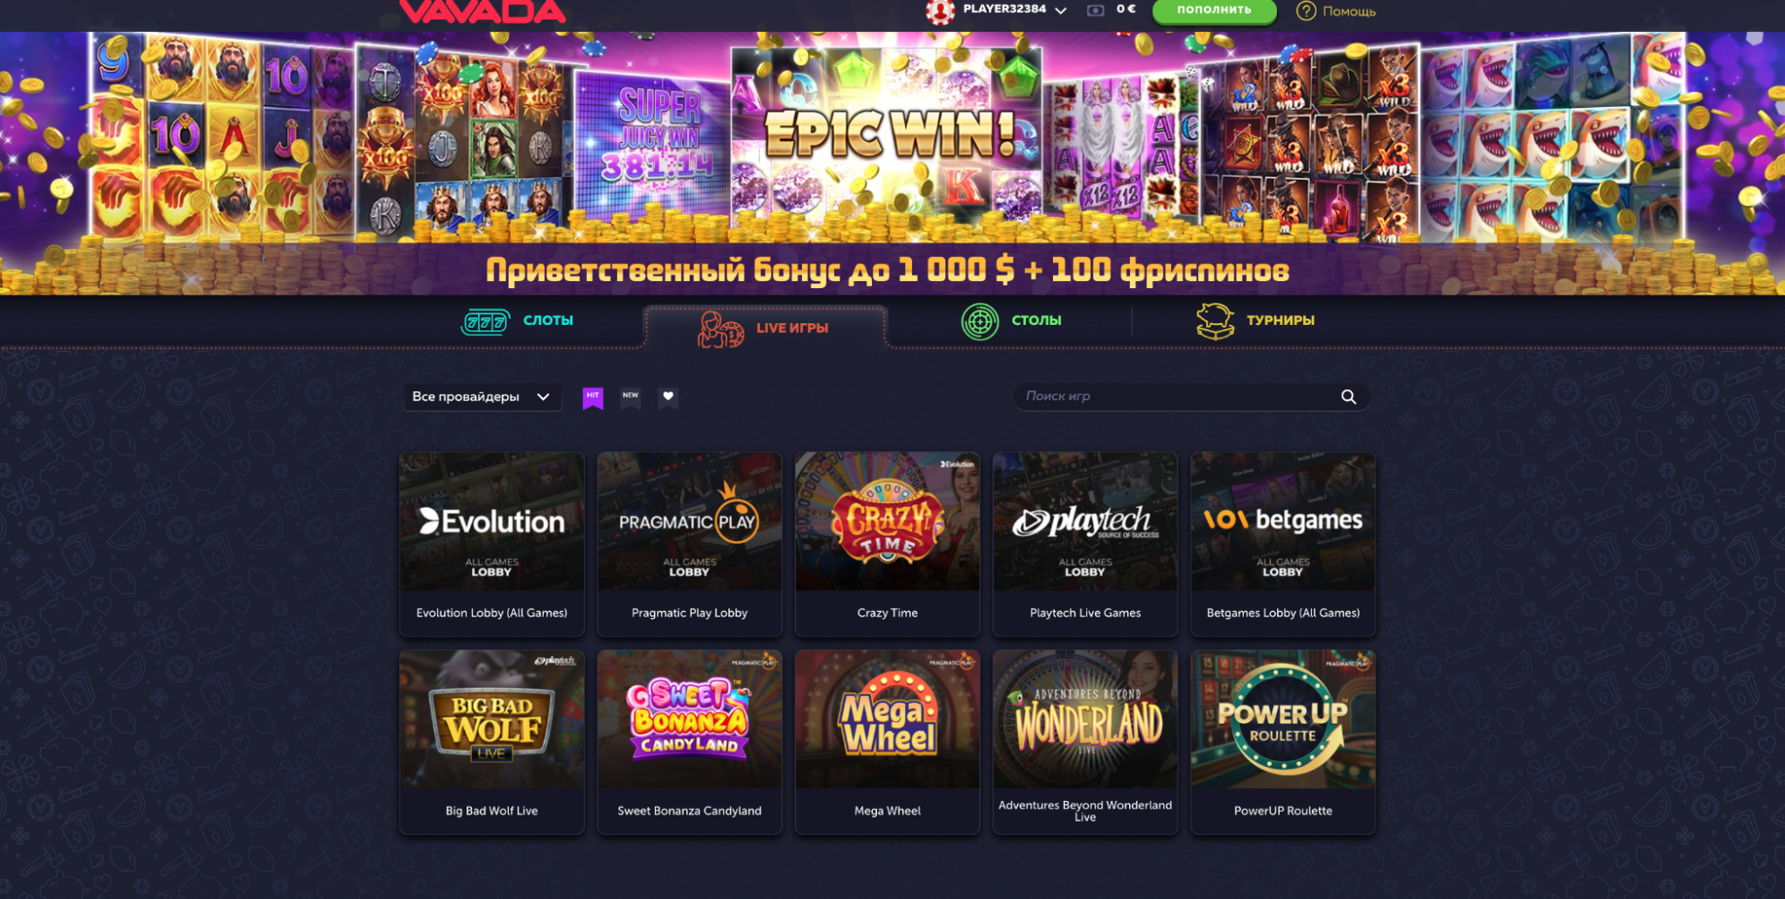Viewport: 1785px width, 899px height.
Task: Open the Evolution Lobby game tile
Action: point(492,544)
